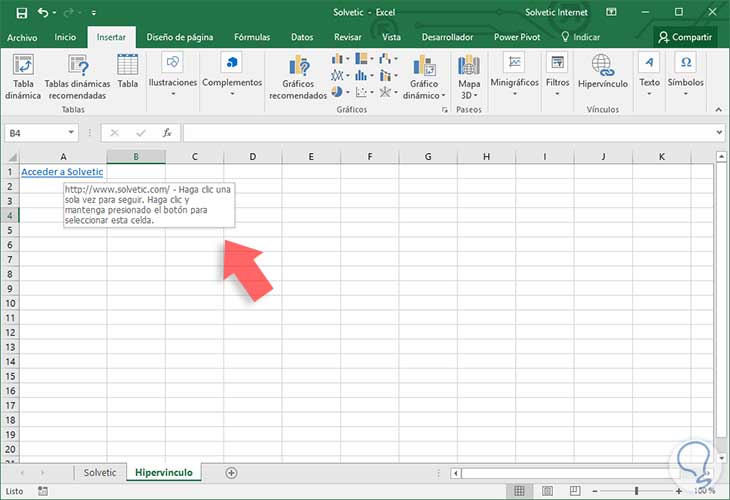Insert a combo chart
The width and height of the screenshot is (730, 500).
(388, 75)
